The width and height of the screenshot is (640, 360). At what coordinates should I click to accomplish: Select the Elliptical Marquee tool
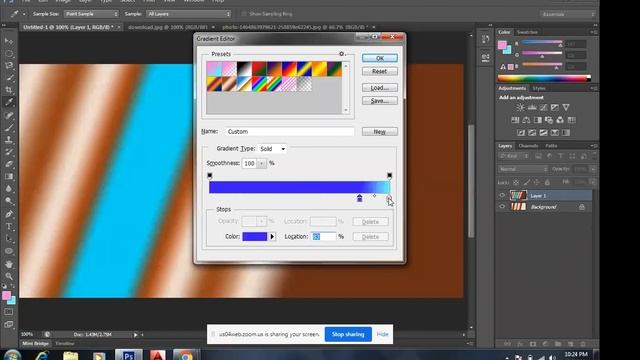point(9,53)
